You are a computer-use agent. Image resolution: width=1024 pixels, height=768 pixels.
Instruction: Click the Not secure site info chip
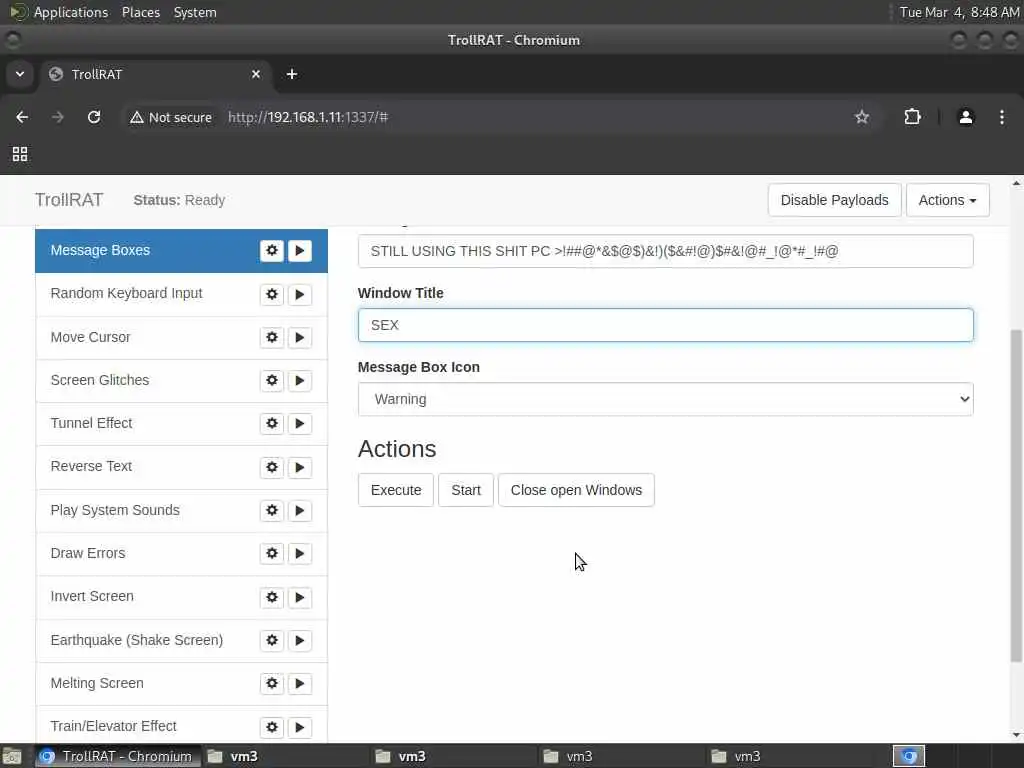click(171, 118)
